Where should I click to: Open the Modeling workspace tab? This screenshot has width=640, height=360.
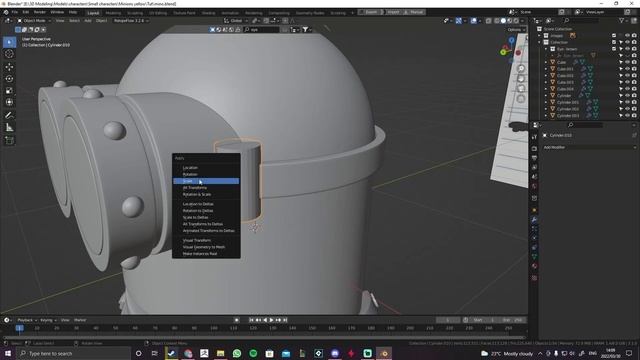[113, 13]
